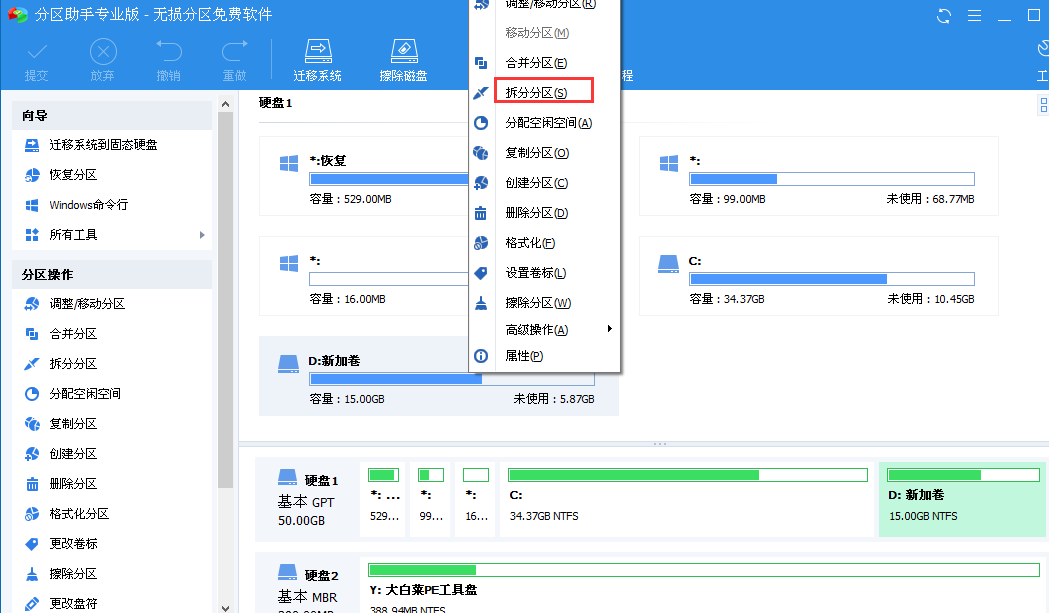Screen dimensions: 1049x613
Task: Open the 迁移系统 toolbar tool
Action: point(318,61)
